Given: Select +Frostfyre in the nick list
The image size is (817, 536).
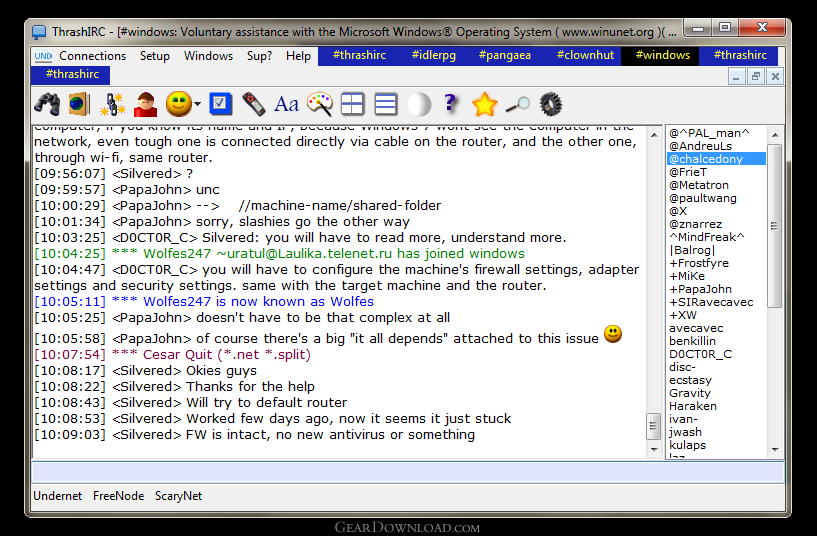Looking at the screenshot, I should pyautogui.click(x=699, y=263).
